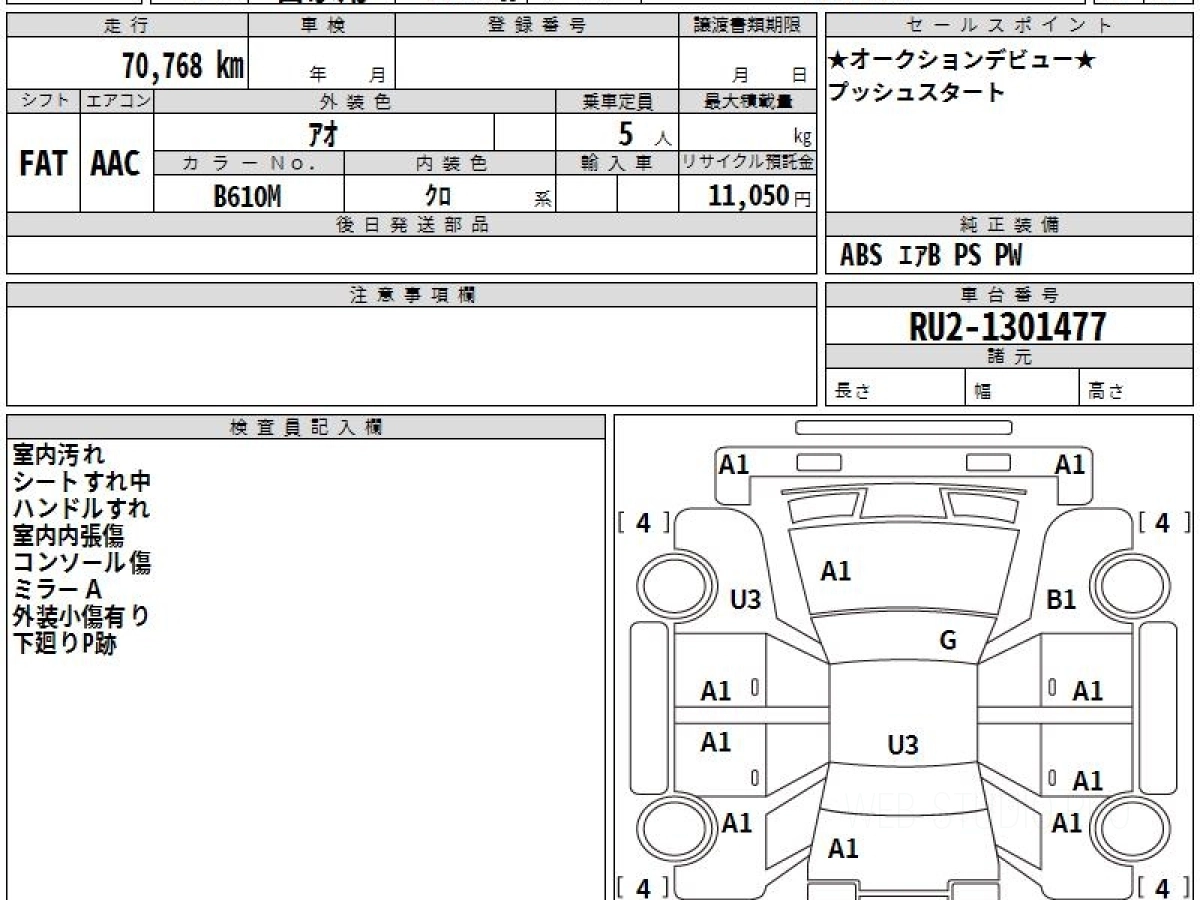Click the リサイクル預託金 header cell
This screenshot has width=1200, height=900.
pyautogui.click(x=747, y=163)
